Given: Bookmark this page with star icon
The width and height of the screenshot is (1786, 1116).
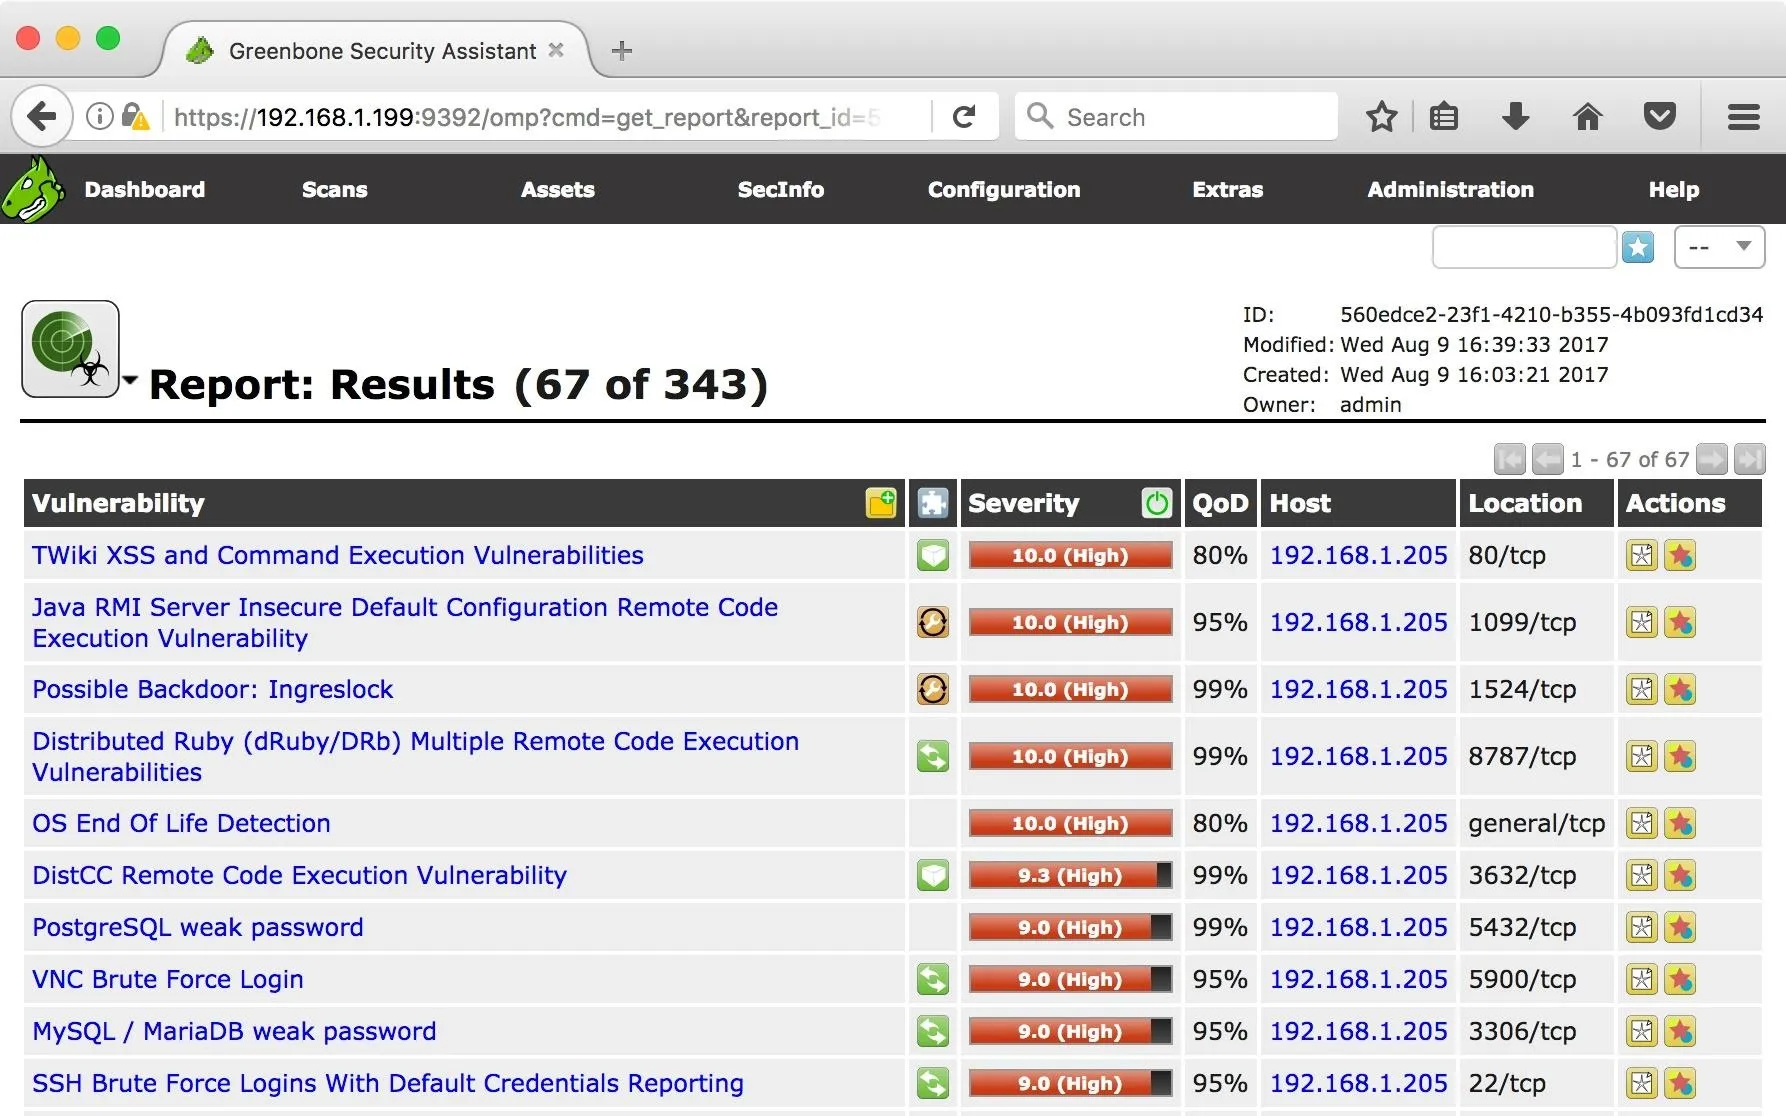Looking at the screenshot, I should pos(1382,117).
